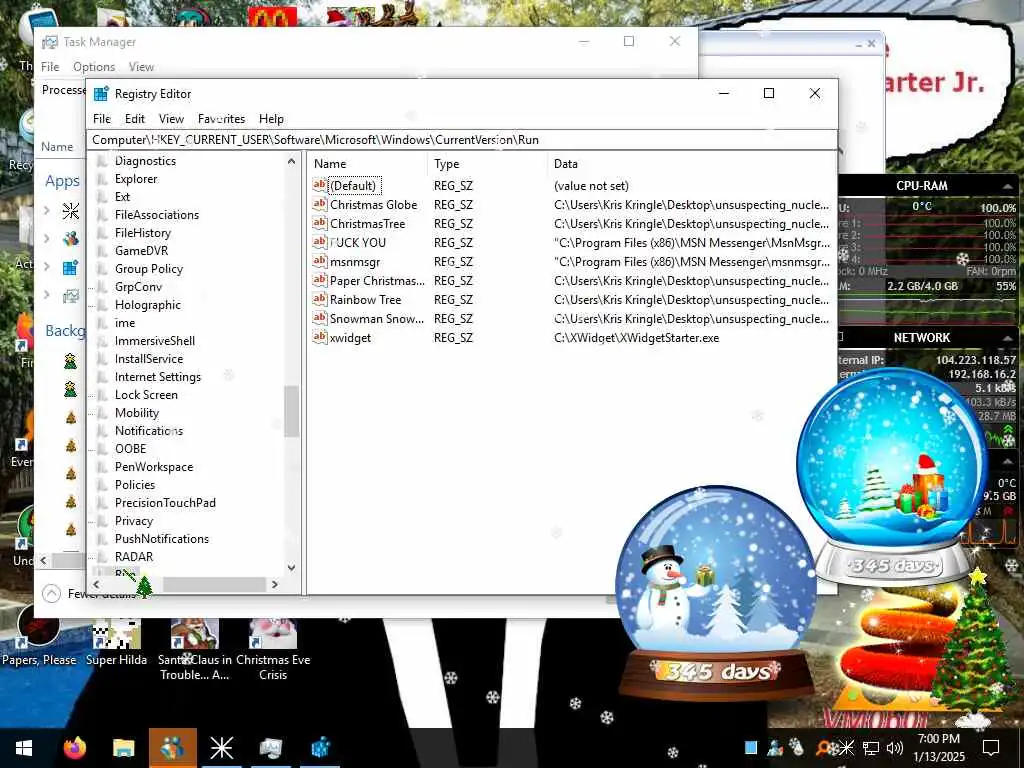Switch to Task Manager Processes tab

click(63, 90)
